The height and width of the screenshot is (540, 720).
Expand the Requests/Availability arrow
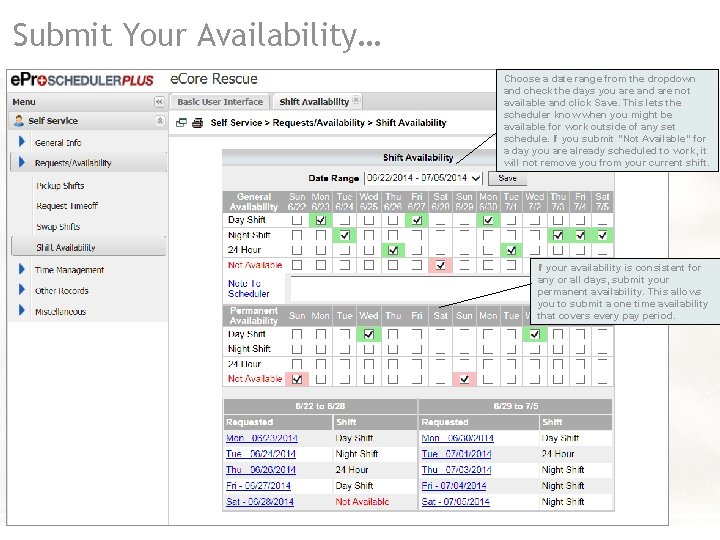[x=22, y=162]
